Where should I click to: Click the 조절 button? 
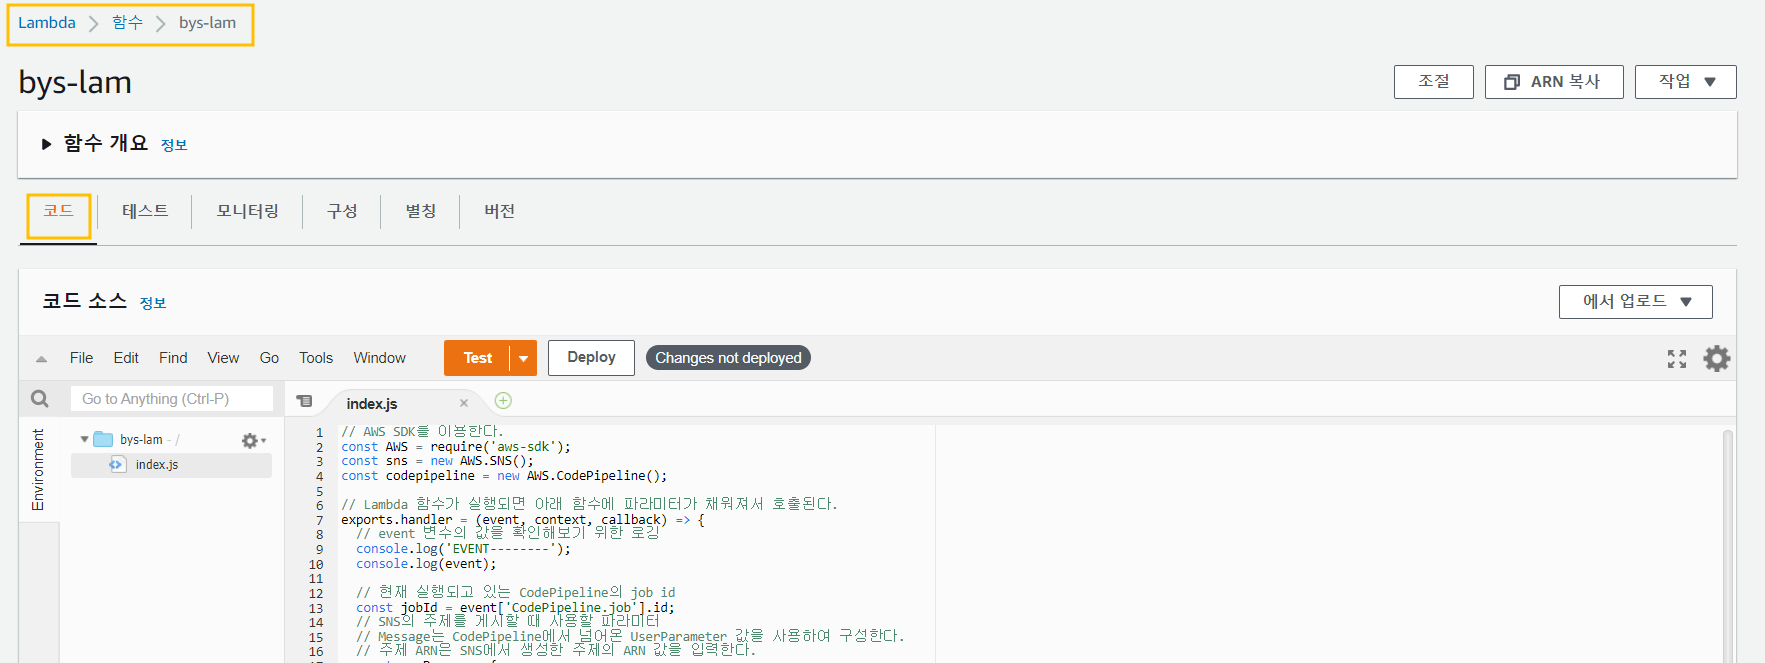1433,82
